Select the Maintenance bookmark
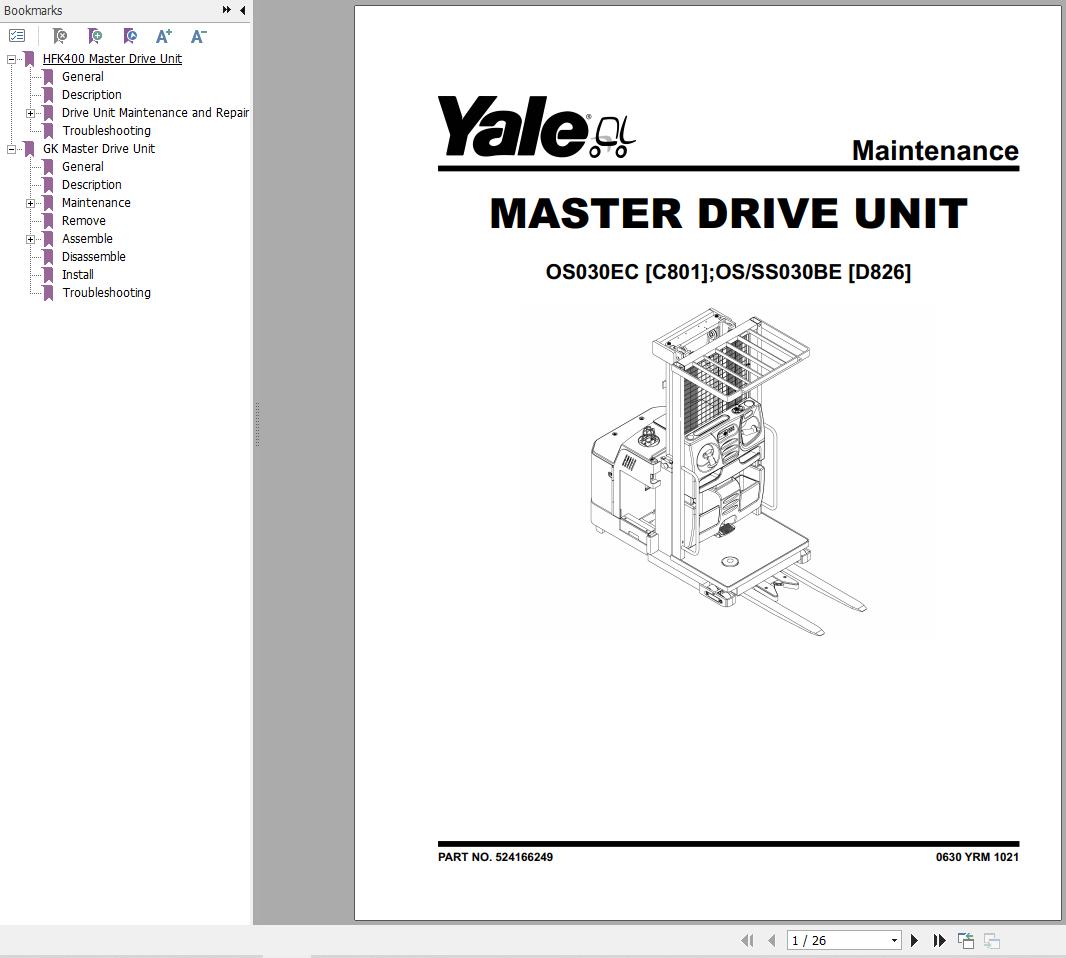1066x958 pixels. pyautogui.click(x=96, y=203)
